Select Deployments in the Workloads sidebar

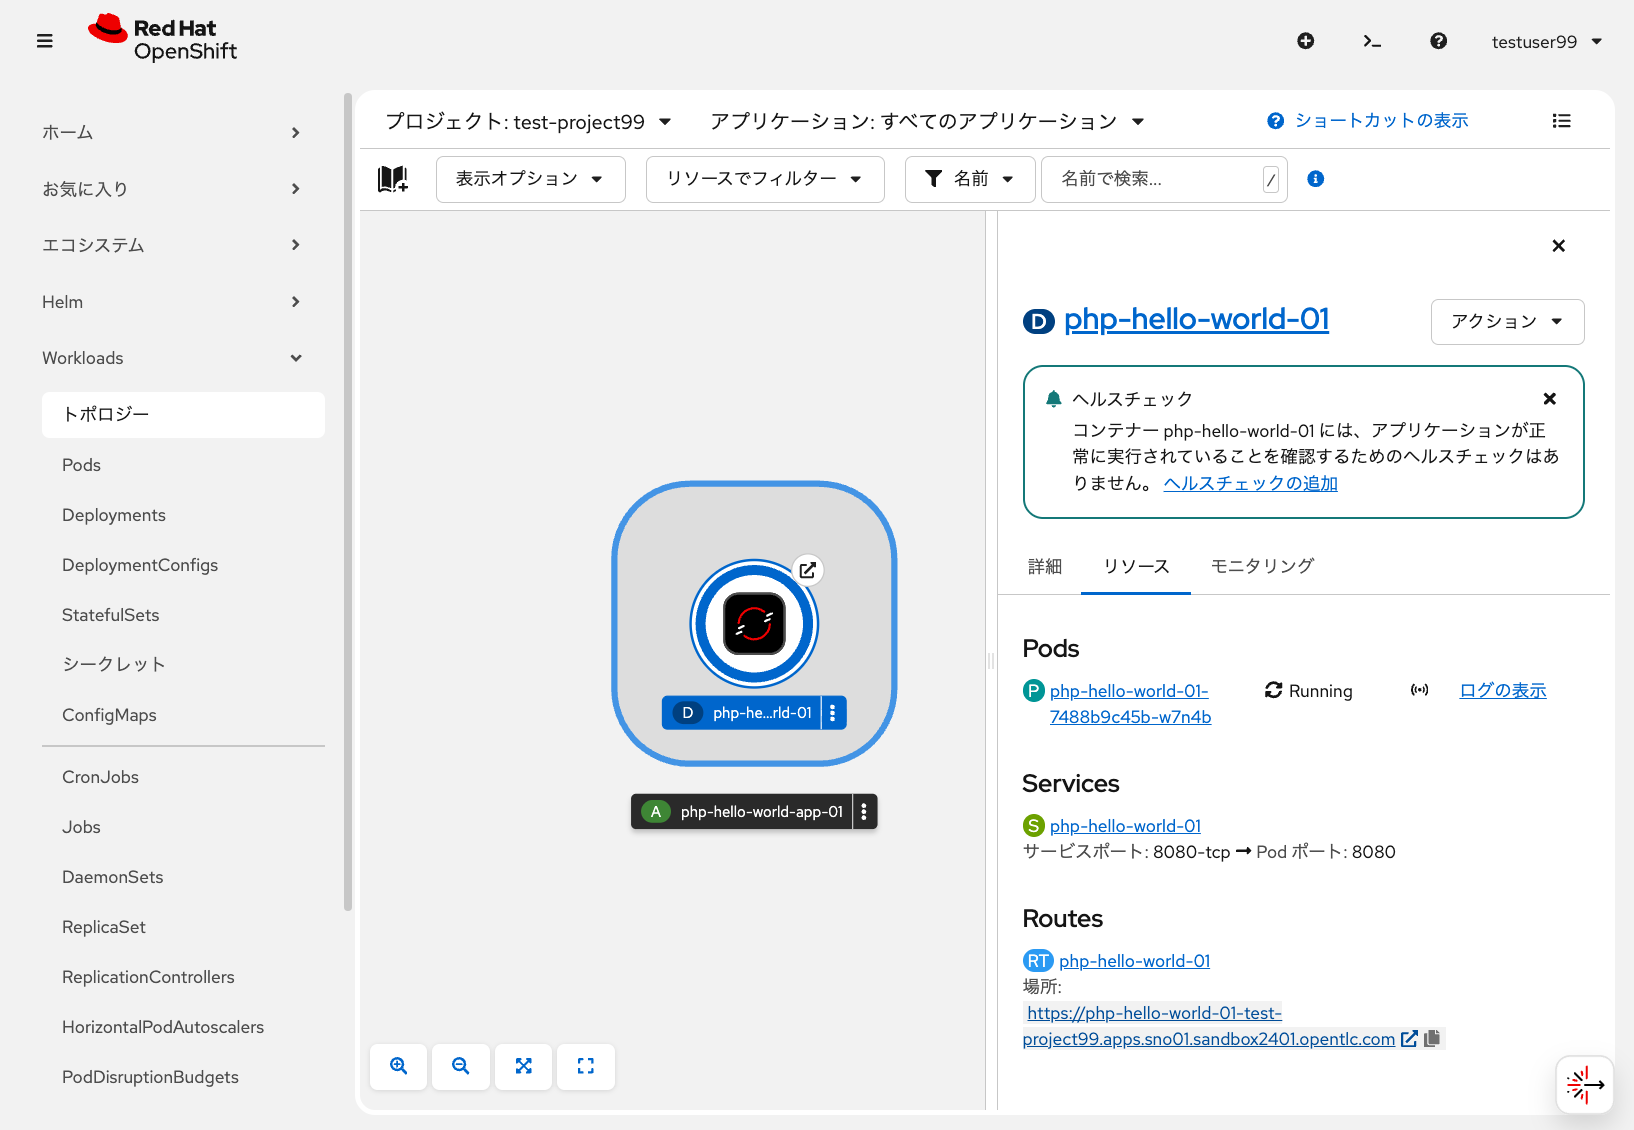113,514
